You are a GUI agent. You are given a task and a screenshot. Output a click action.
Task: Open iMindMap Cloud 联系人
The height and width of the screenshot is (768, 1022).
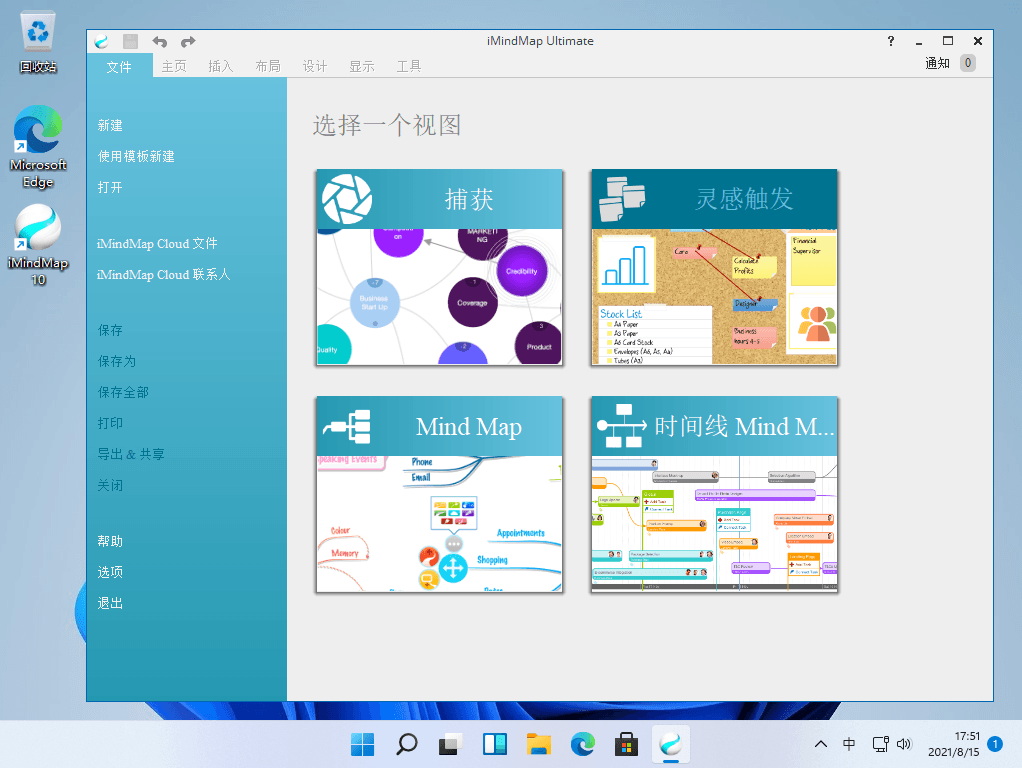pos(164,274)
